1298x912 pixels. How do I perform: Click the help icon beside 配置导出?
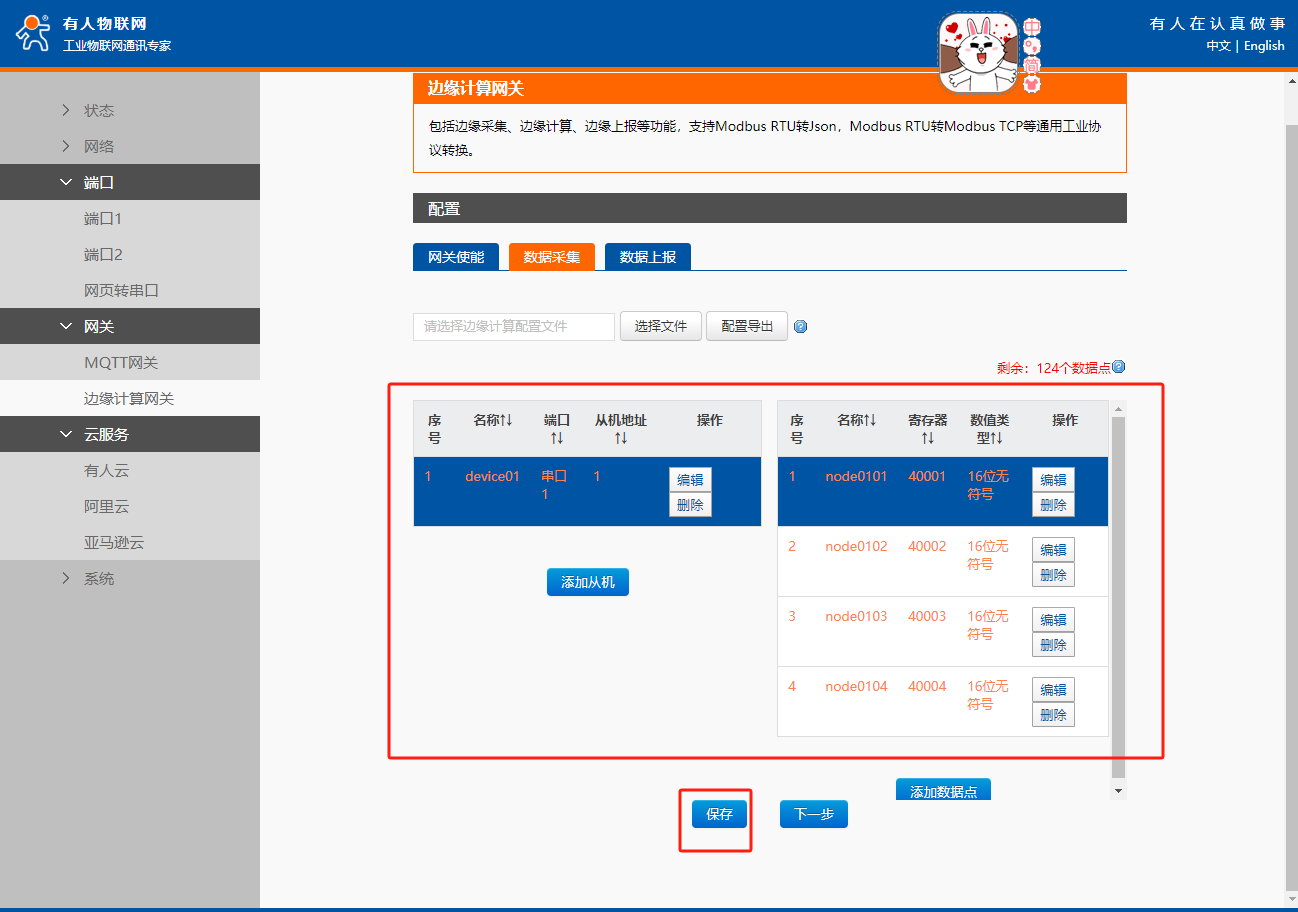click(800, 327)
